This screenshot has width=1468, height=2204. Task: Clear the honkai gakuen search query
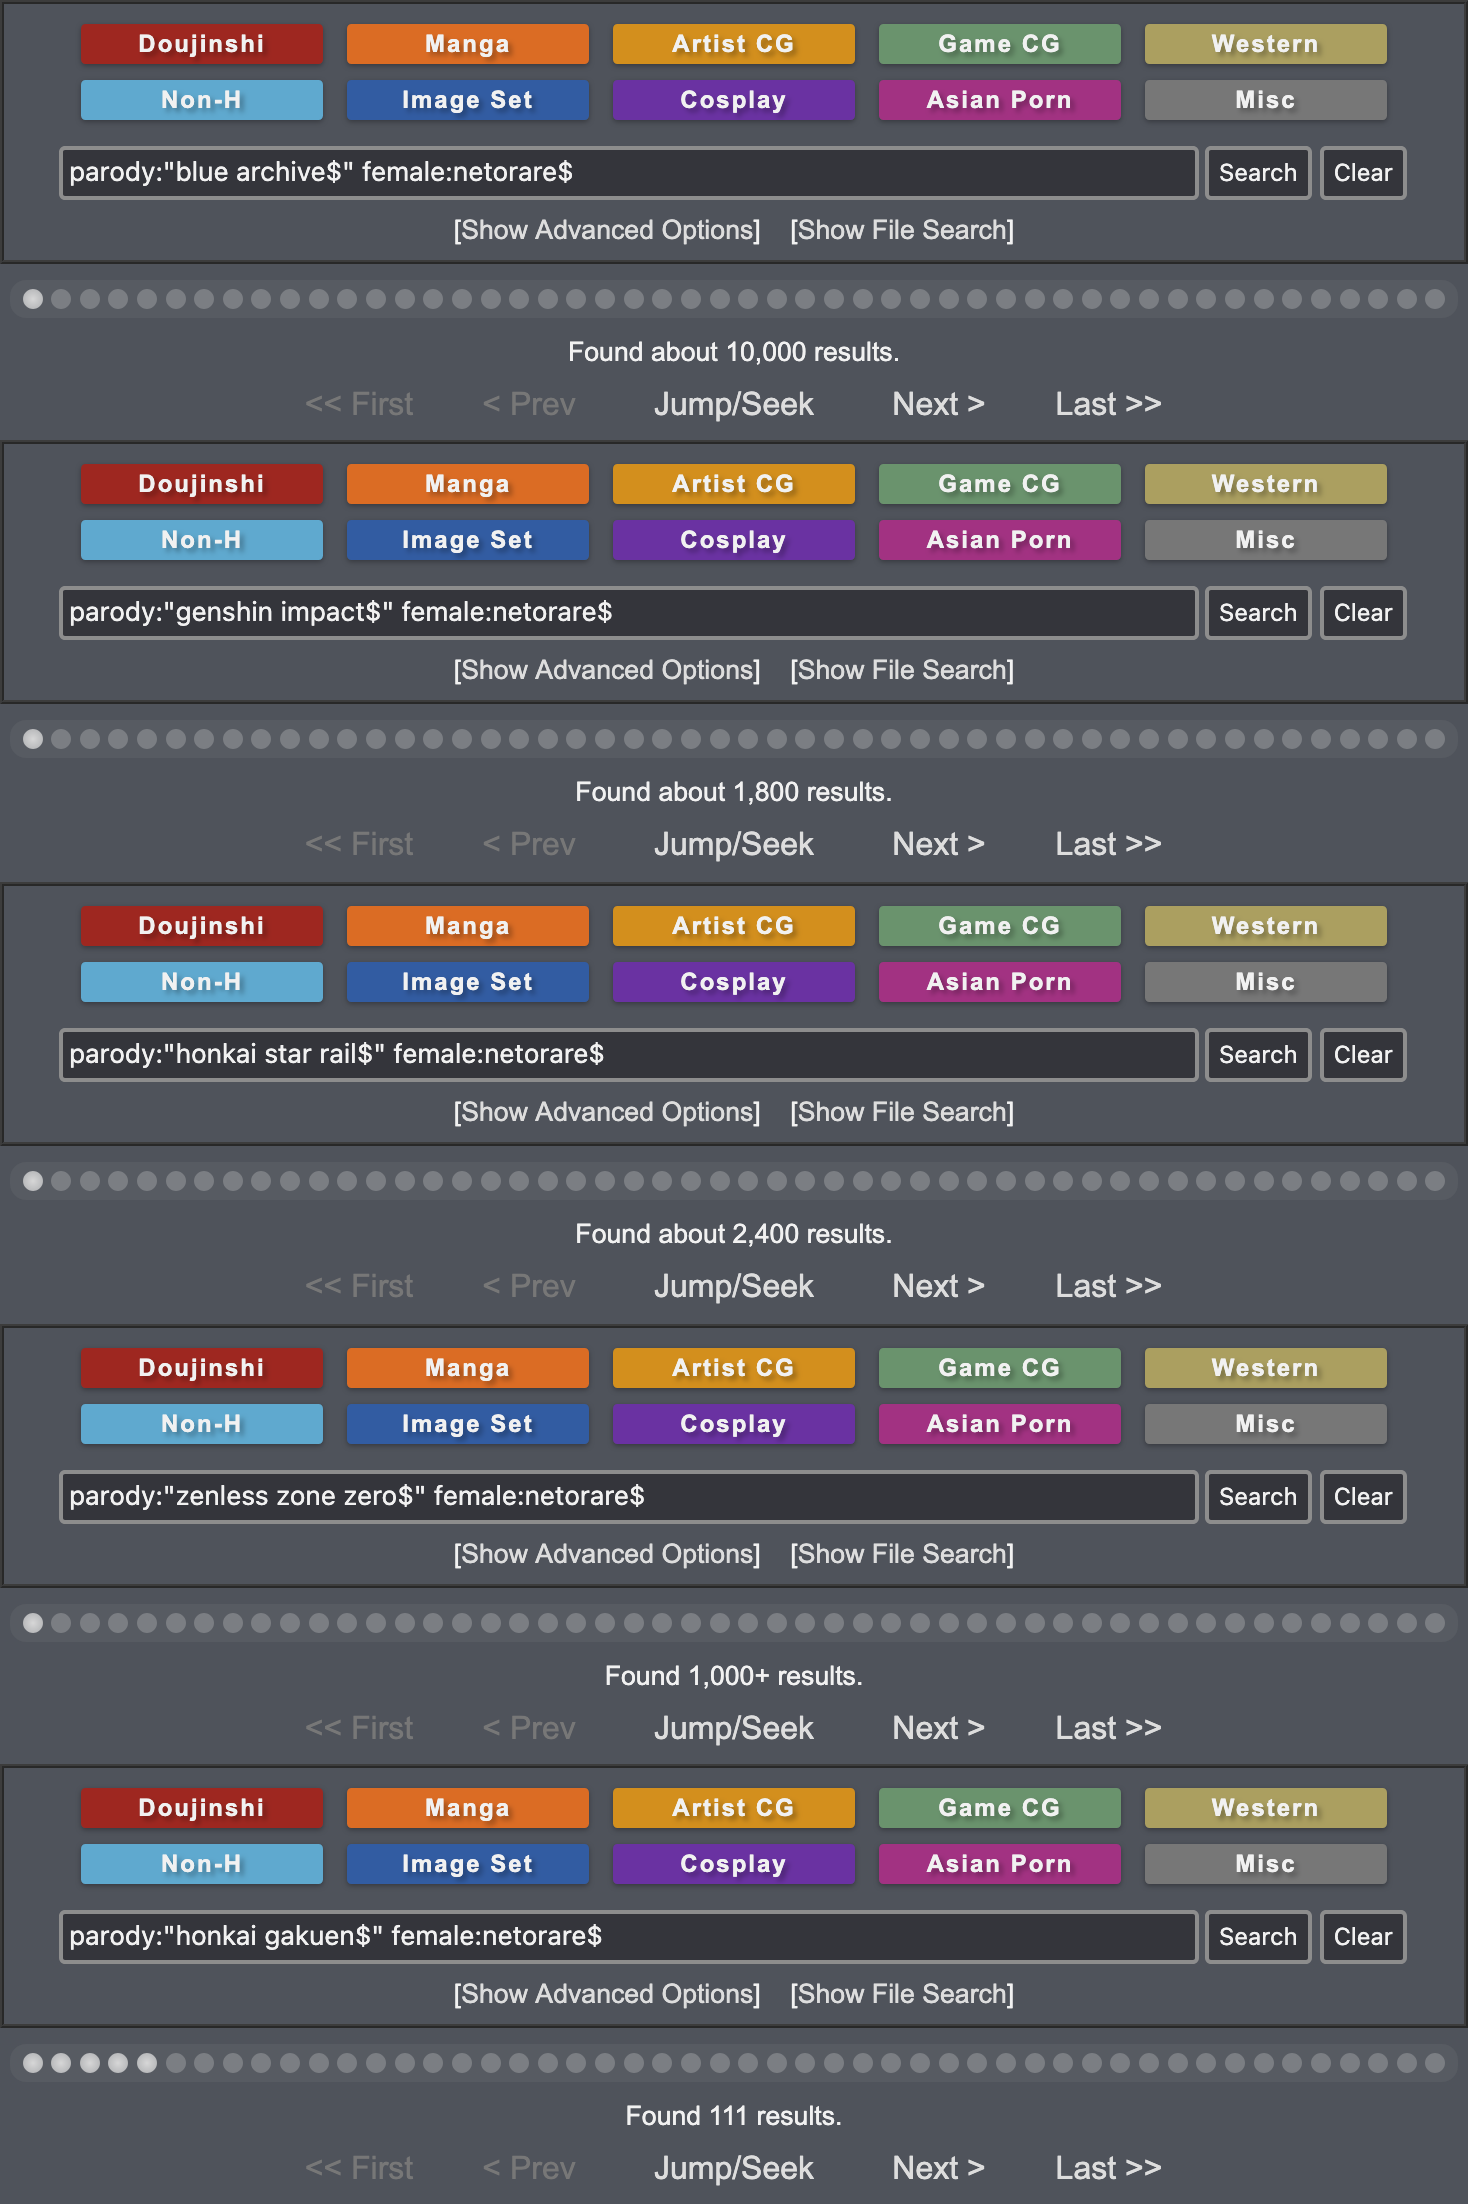point(1362,1937)
